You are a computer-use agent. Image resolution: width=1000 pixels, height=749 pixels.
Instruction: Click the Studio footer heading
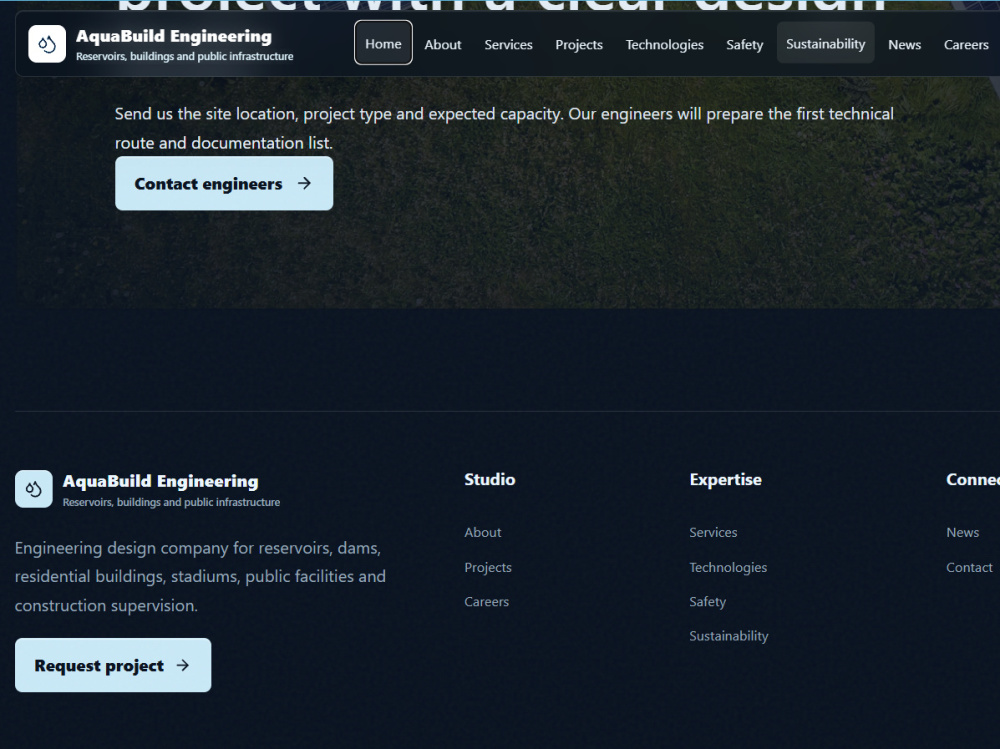[x=490, y=479]
